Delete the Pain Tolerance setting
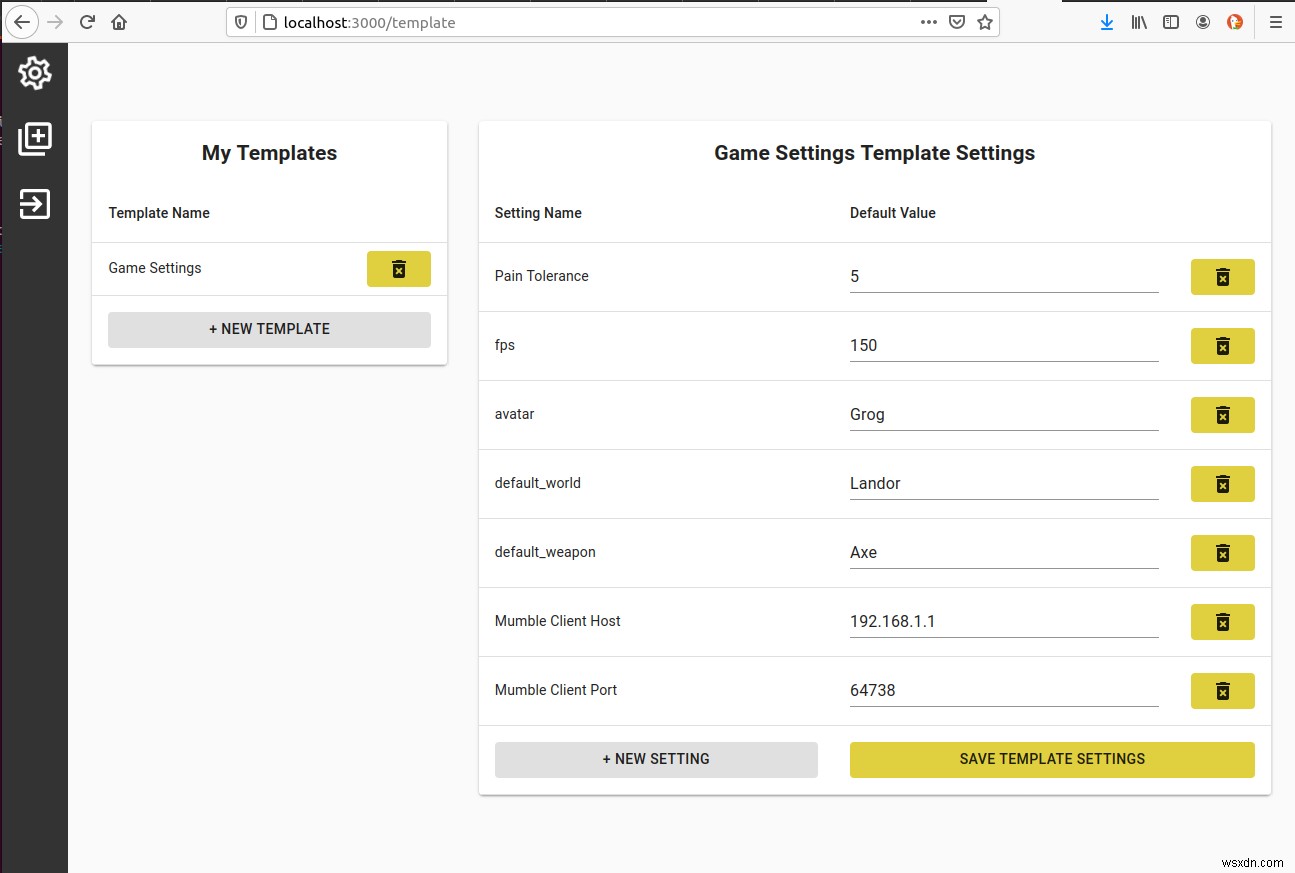The width and height of the screenshot is (1295, 873). click(x=1222, y=277)
